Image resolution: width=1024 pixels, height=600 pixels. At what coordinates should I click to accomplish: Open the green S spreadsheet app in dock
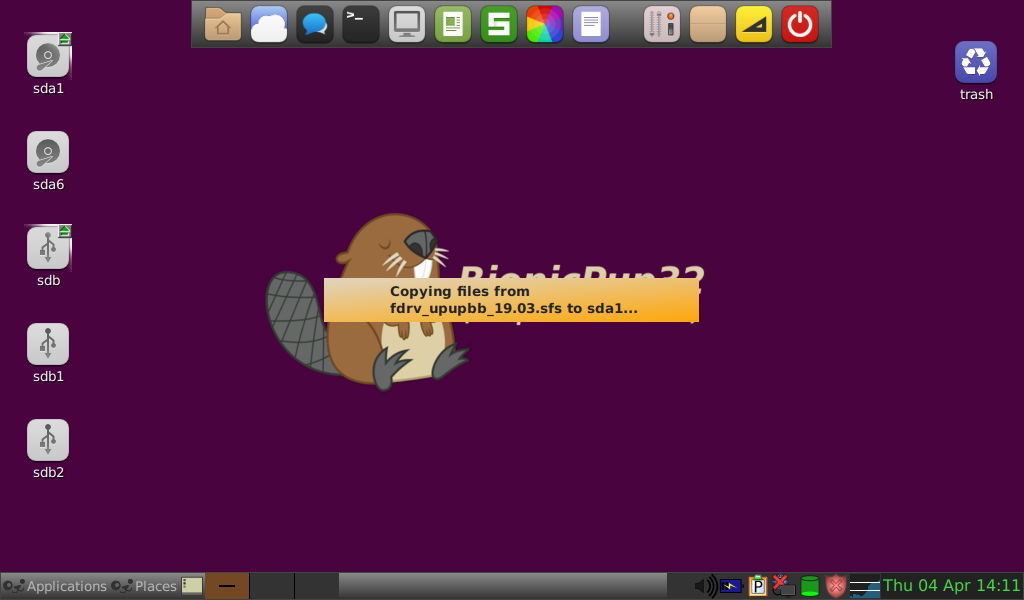click(498, 24)
